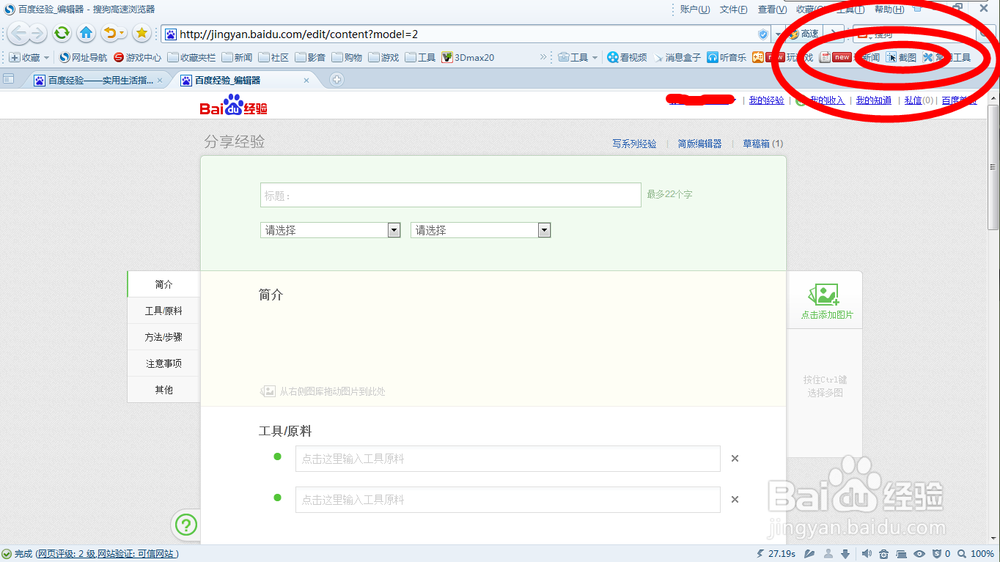This screenshot has width=1000, height=562.
Task: Click the browser address bar URL
Action: [x=298, y=34]
